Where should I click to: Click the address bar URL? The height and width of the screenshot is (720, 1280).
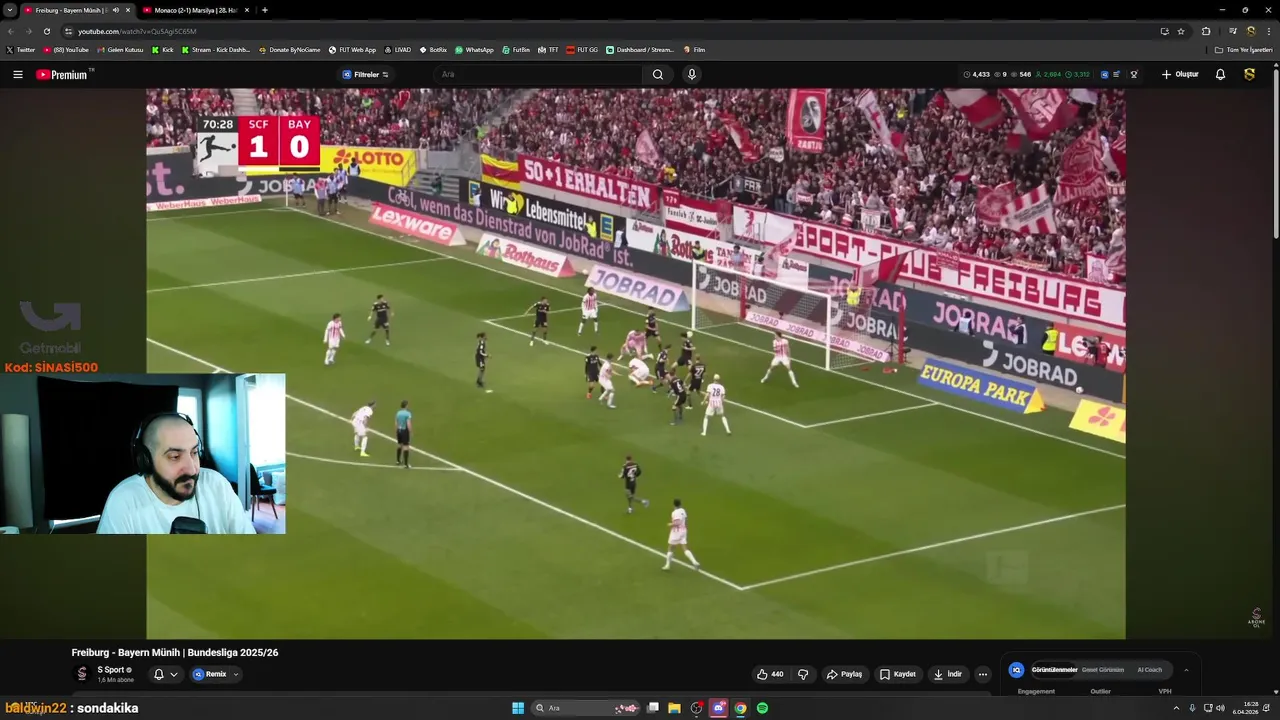137,31
